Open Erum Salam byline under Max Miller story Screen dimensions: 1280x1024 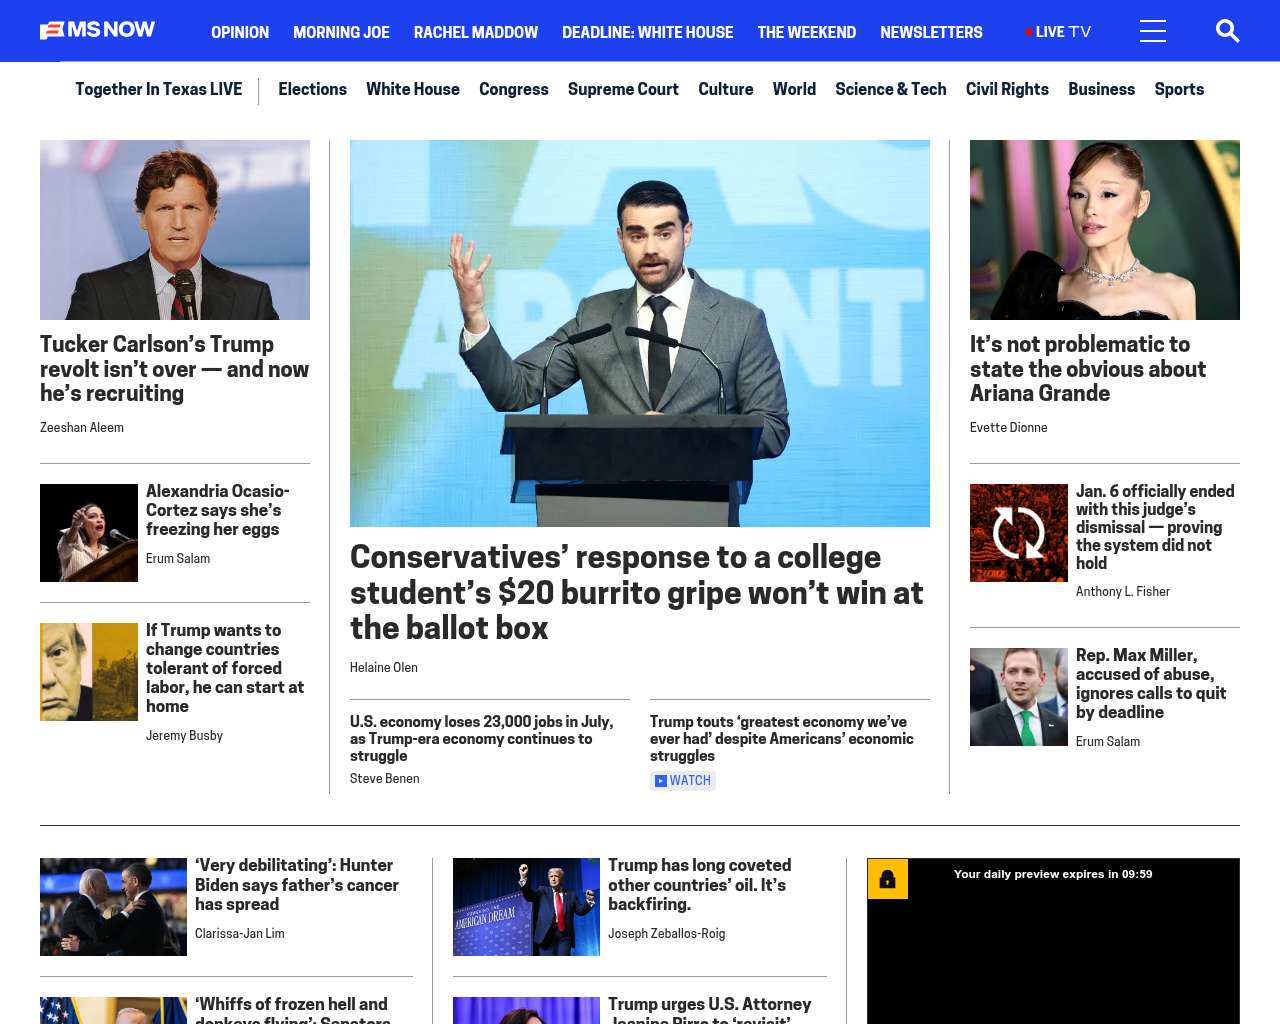point(1108,742)
